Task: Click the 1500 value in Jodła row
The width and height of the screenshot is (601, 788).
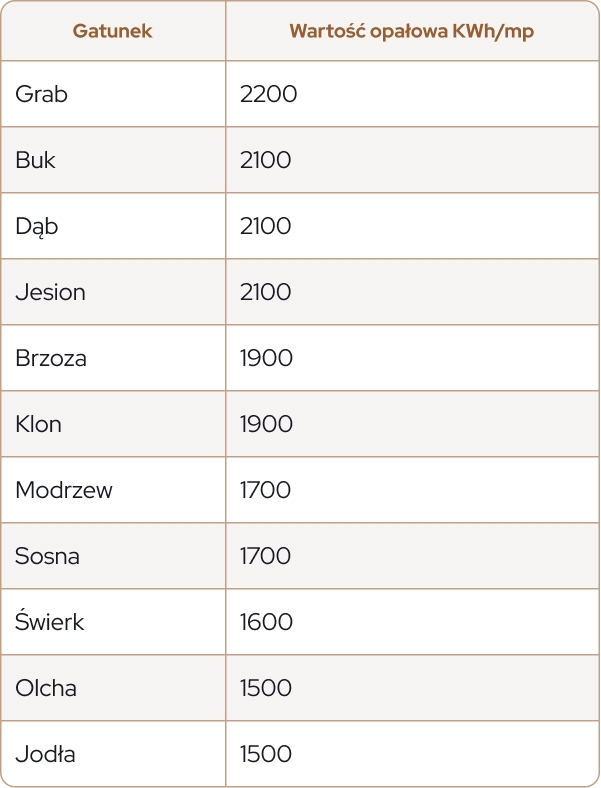Action: click(266, 754)
